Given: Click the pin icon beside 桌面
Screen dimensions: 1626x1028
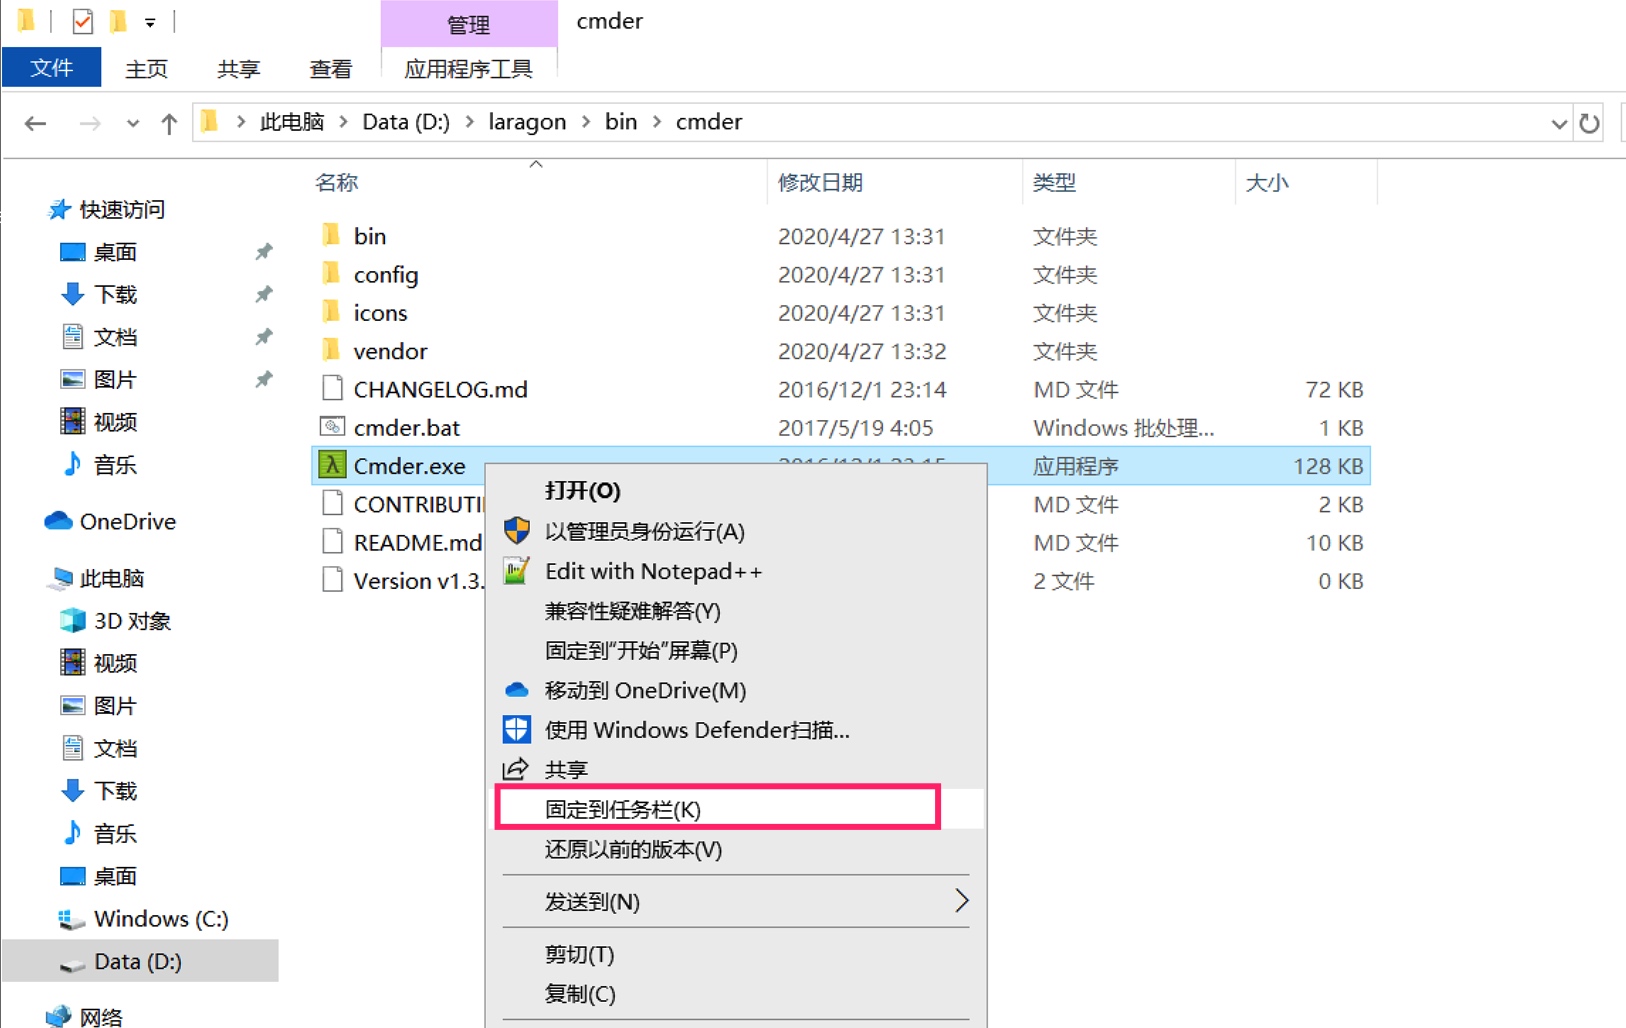Looking at the screenshot, I should tap(263, 252).
